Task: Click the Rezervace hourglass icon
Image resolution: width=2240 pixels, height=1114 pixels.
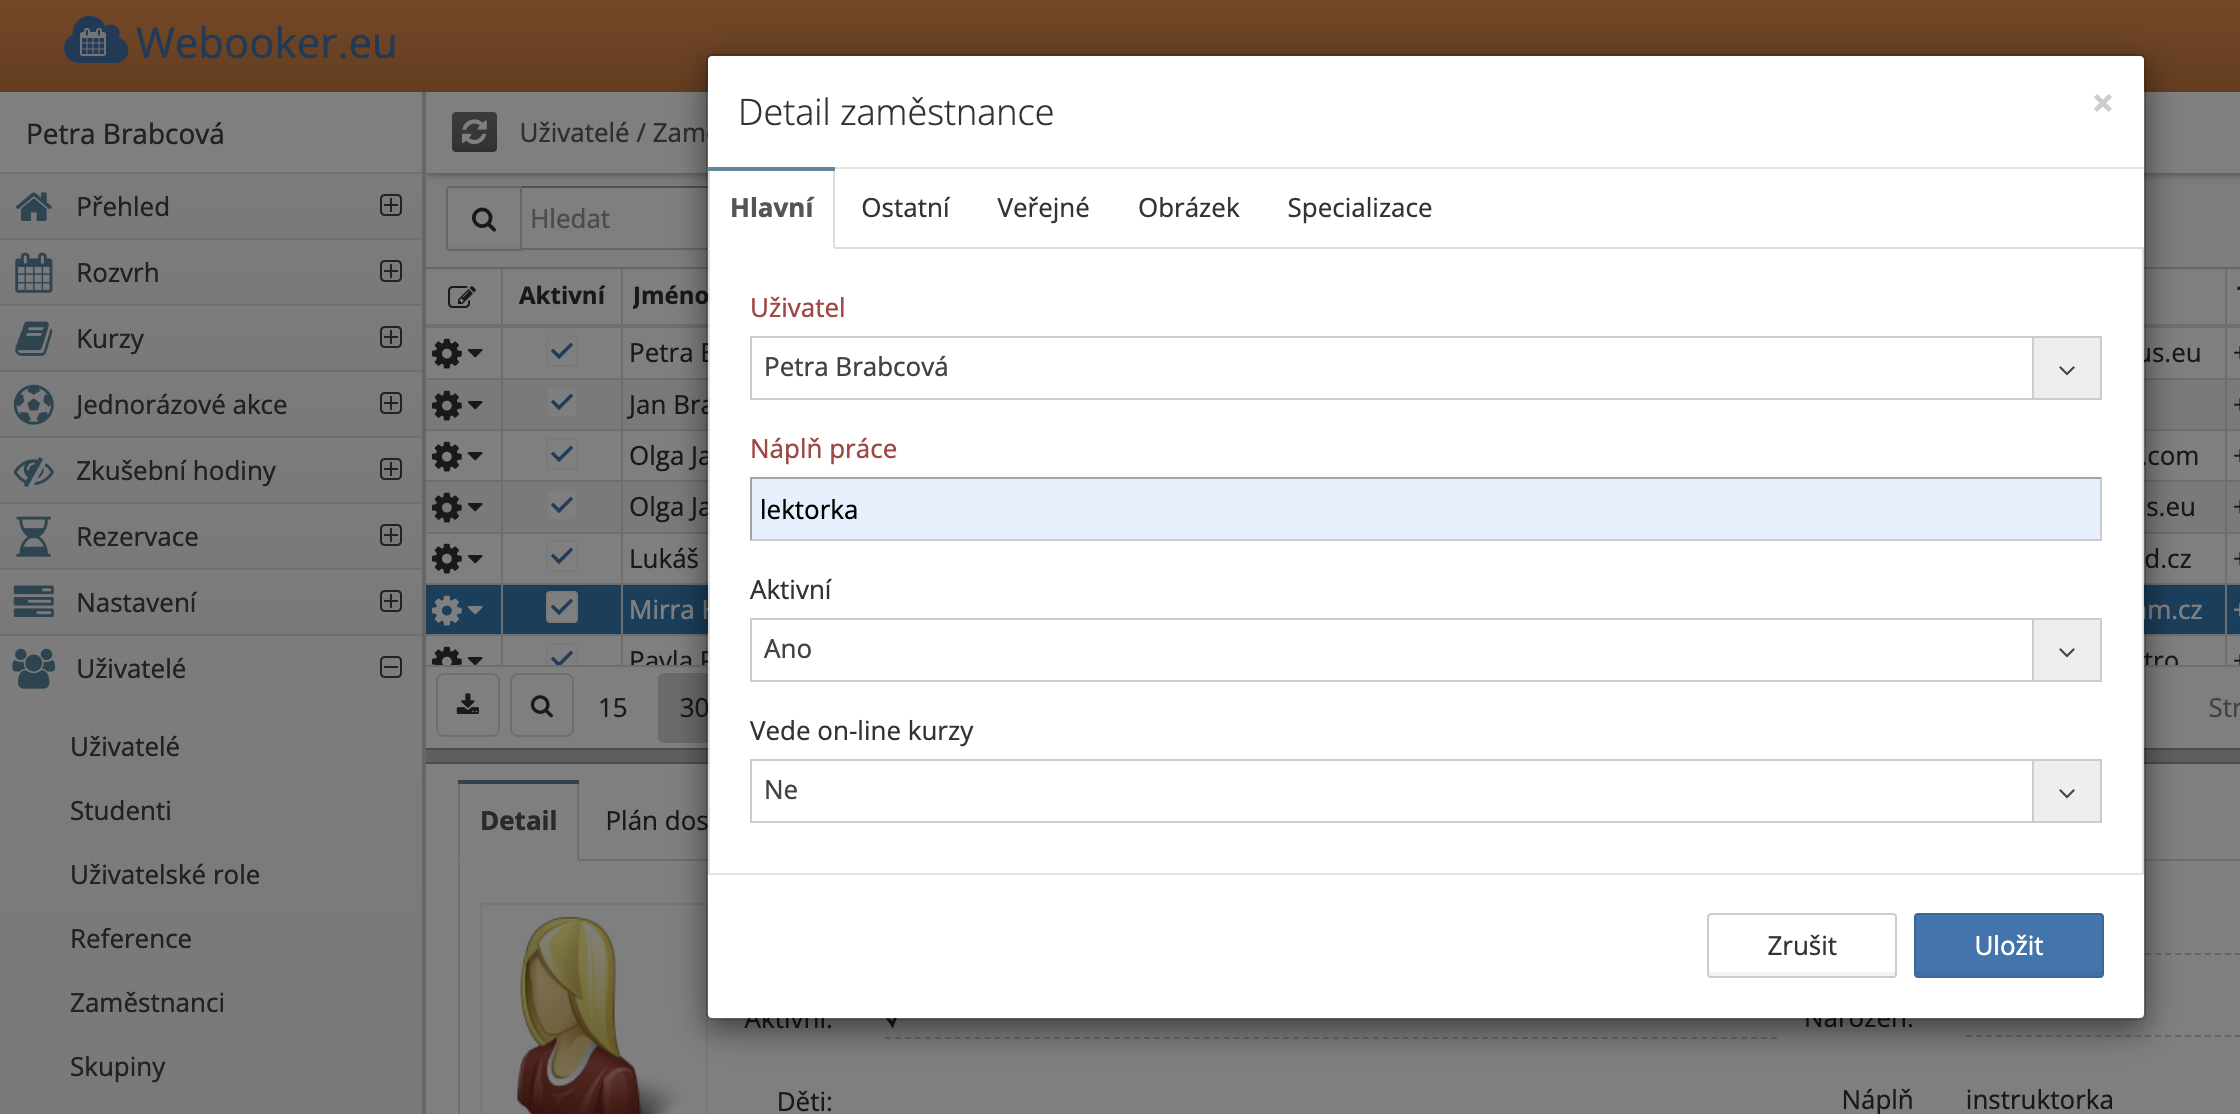Action: pyautogui.click(x=34, y=537)
